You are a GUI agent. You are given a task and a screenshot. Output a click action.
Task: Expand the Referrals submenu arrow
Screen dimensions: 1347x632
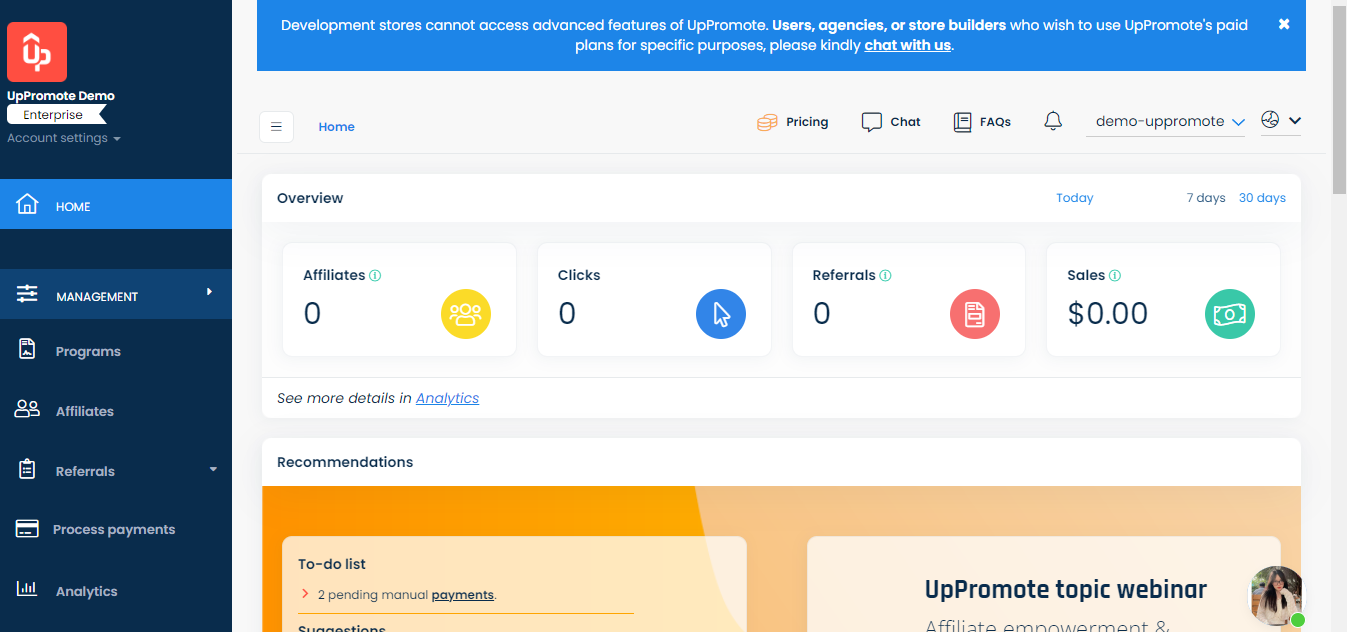point(213,469)
